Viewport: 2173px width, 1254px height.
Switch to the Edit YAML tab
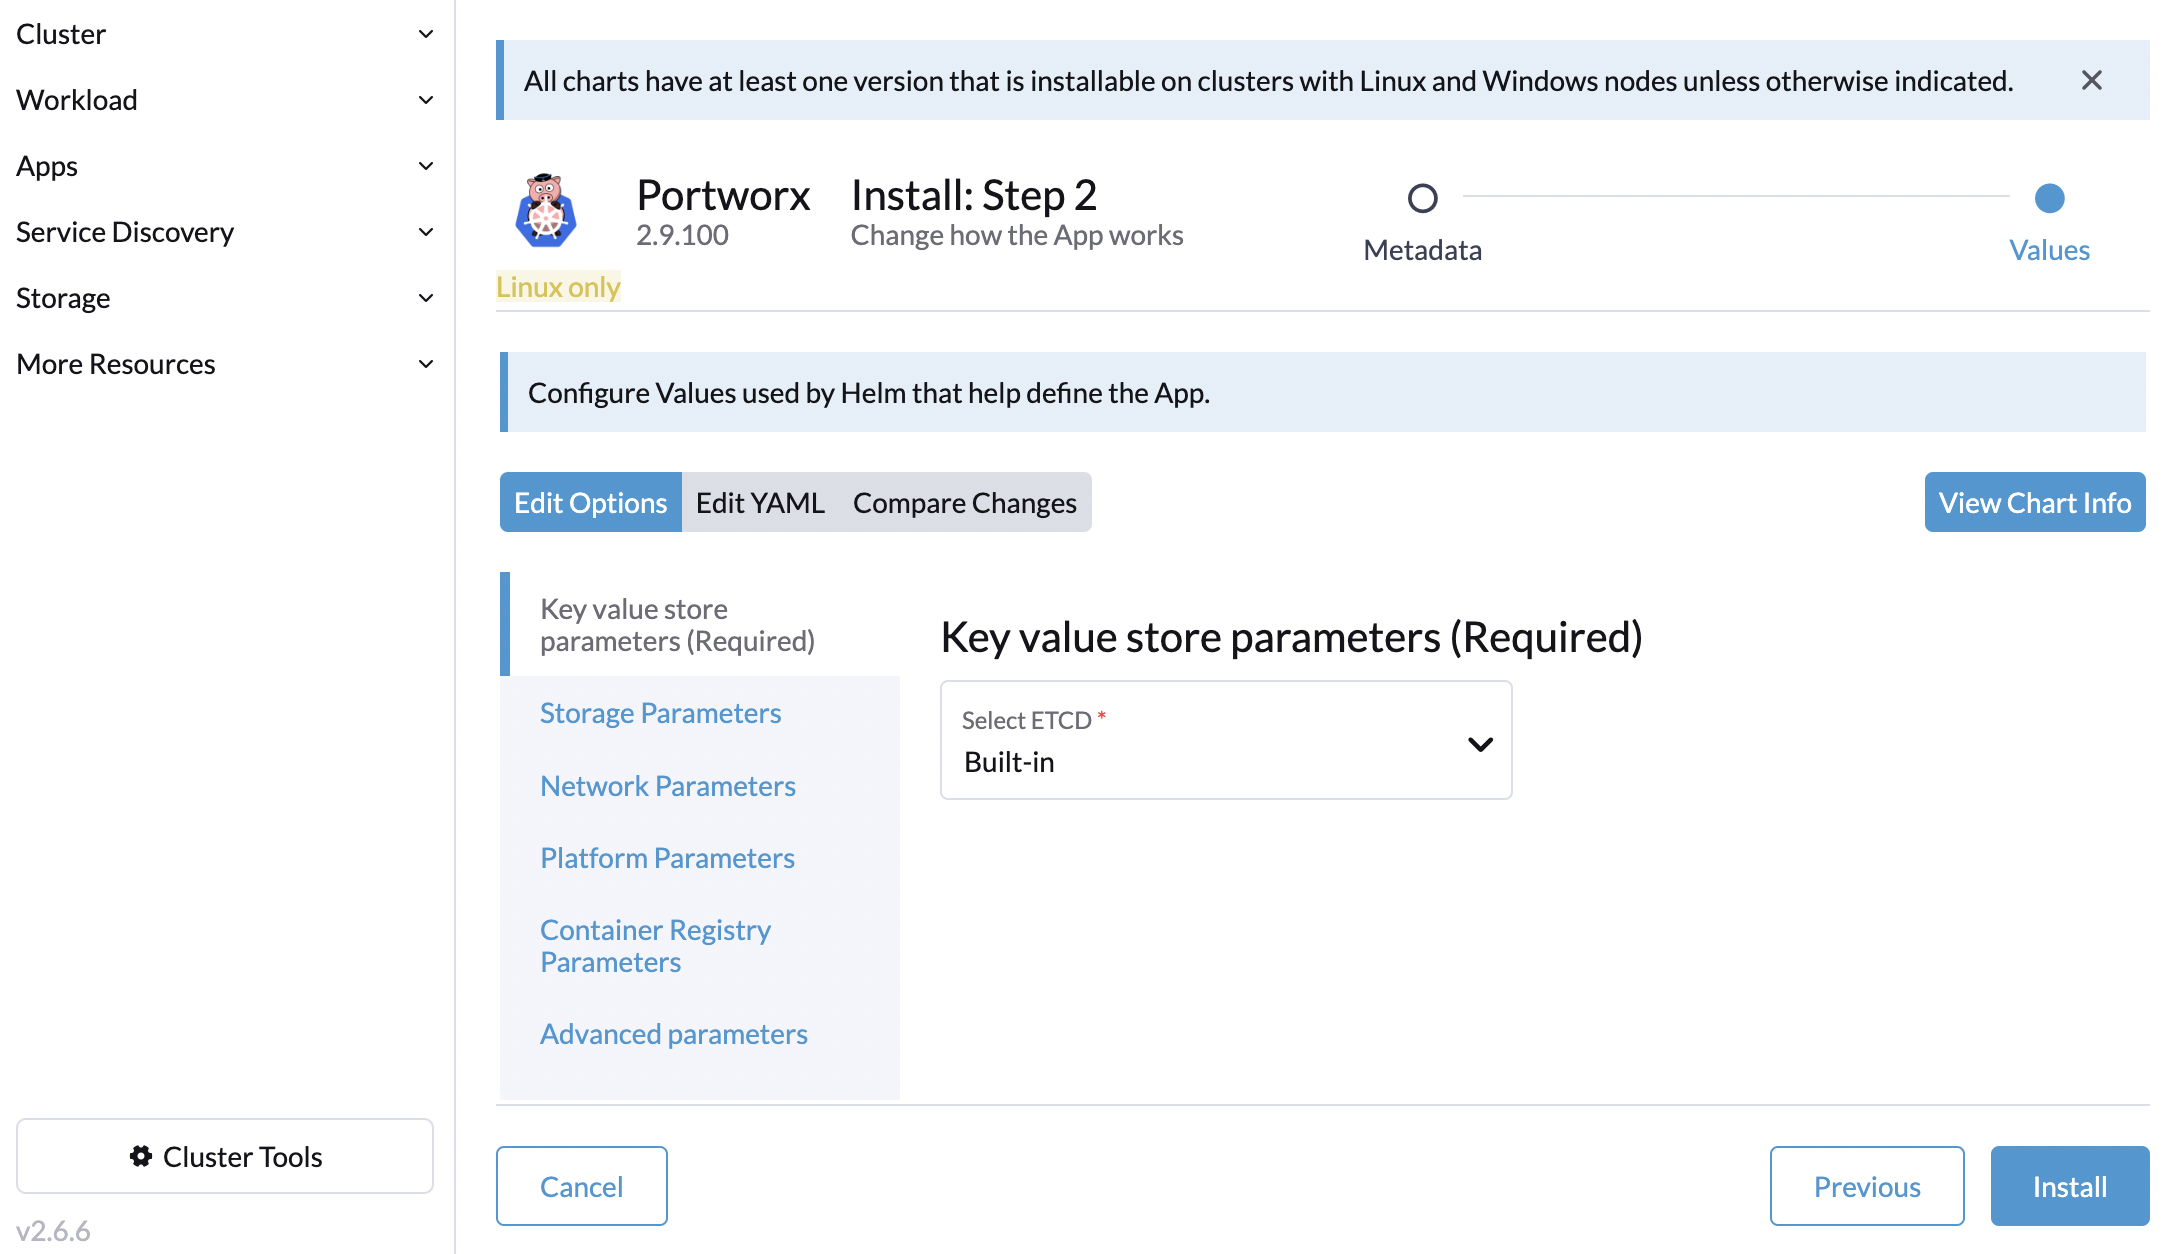760,502
